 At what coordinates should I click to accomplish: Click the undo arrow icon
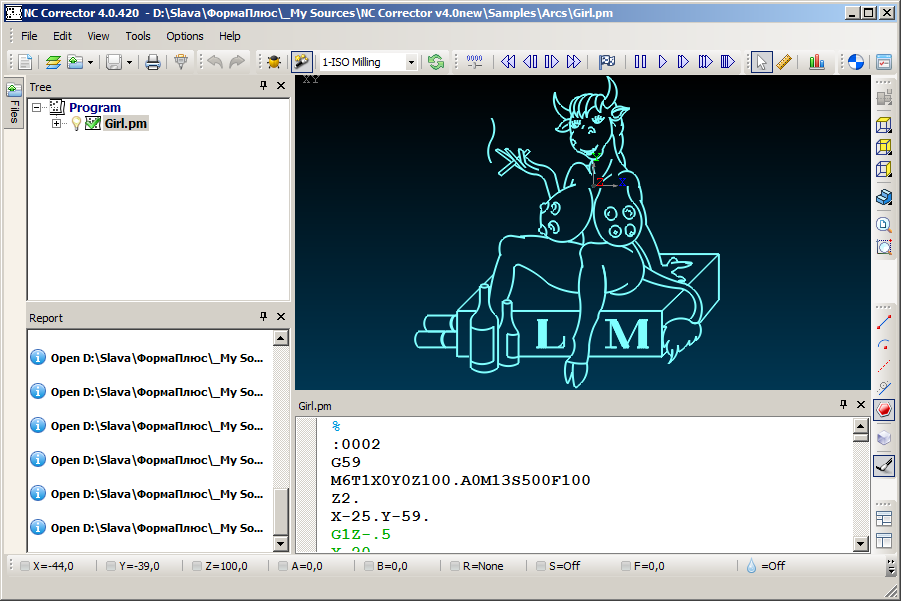[x=215, y=61]
